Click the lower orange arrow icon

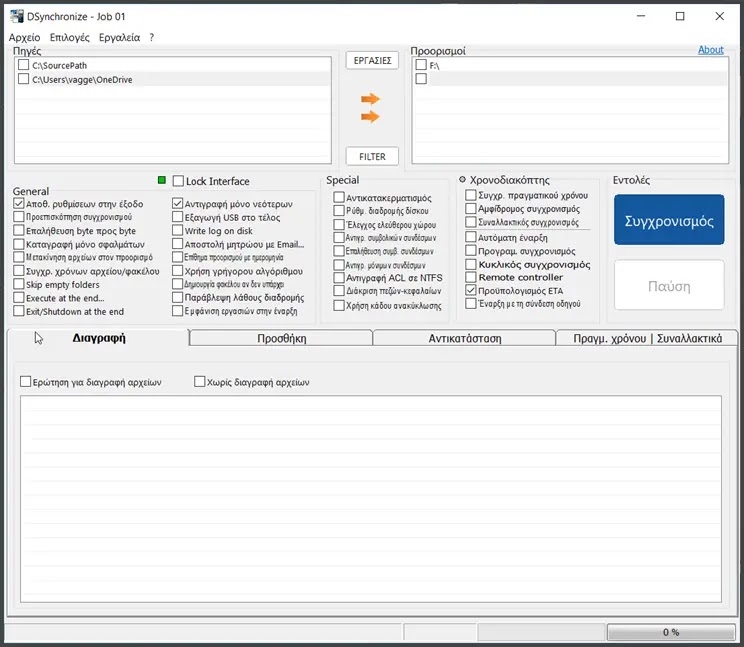370,116
